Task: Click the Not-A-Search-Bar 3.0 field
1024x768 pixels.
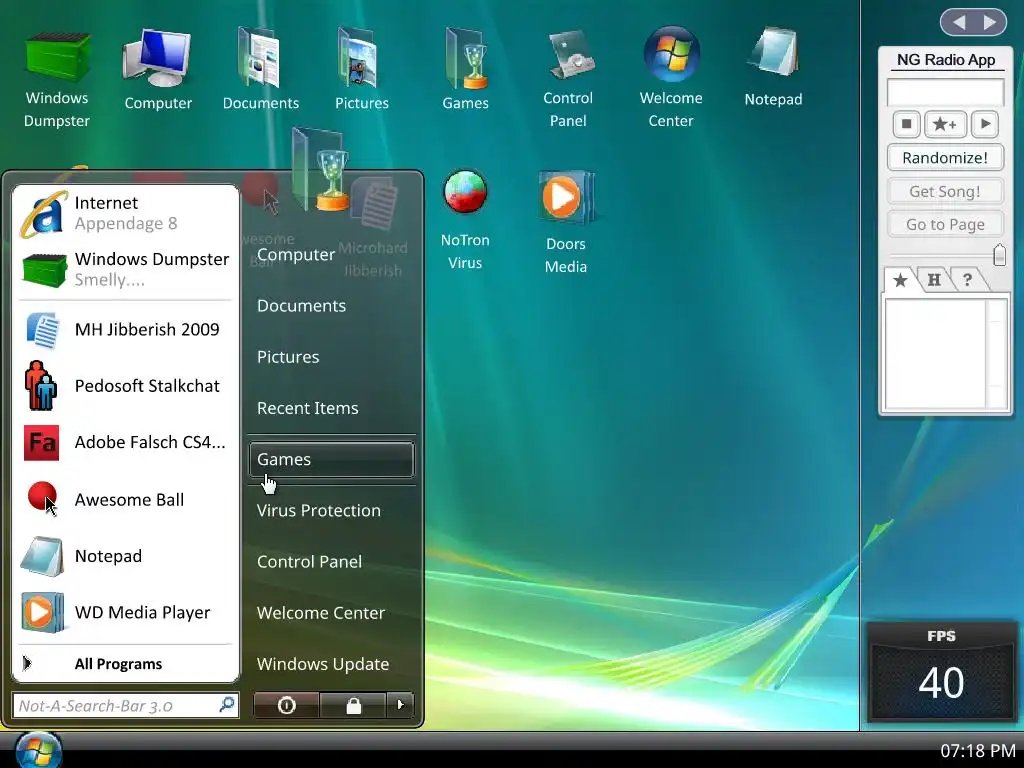Action: (x=125, y=705)
